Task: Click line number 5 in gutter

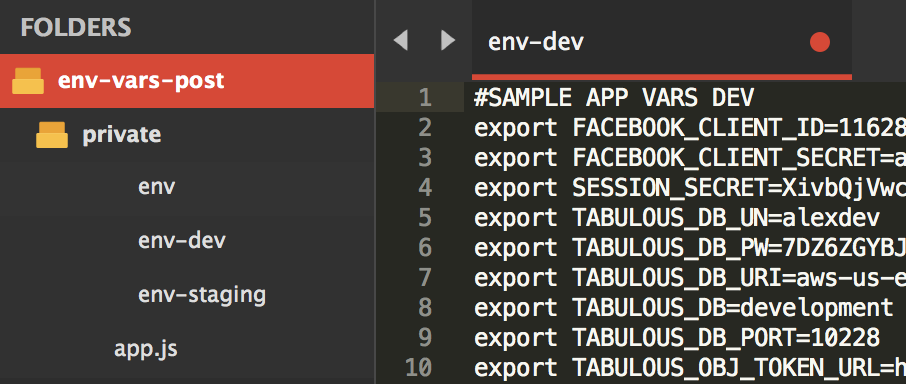Action: 425,218
